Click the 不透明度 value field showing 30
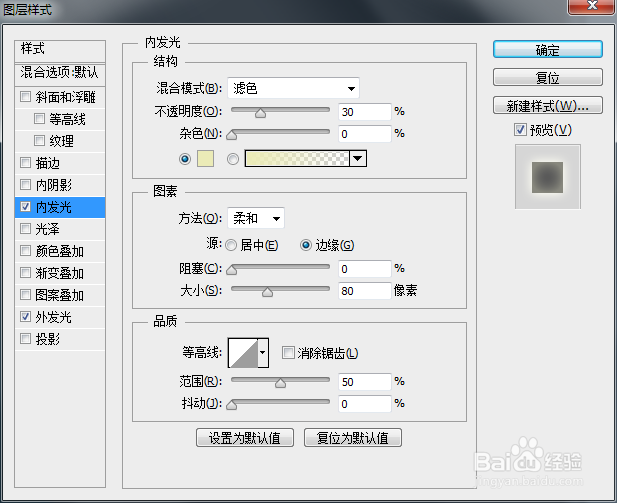The image size is (617, 503). coord(365,112)
